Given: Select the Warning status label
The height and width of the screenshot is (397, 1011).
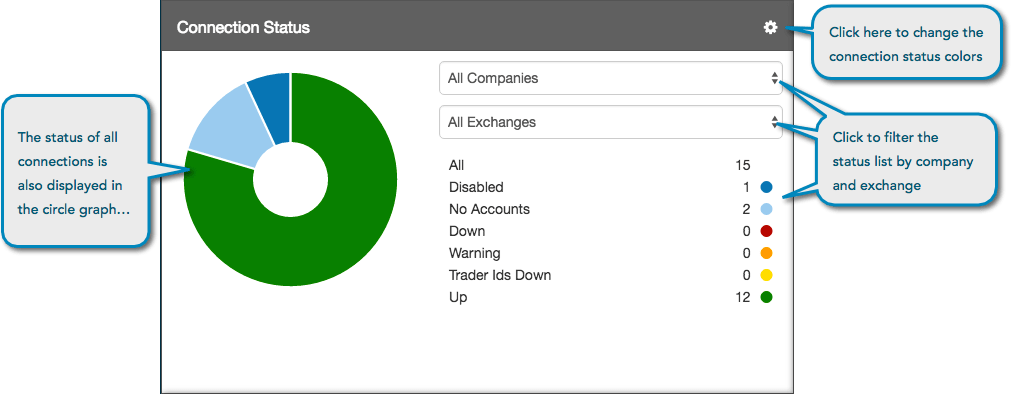Looking at the screenshot, I should click(x=474, y=253).
